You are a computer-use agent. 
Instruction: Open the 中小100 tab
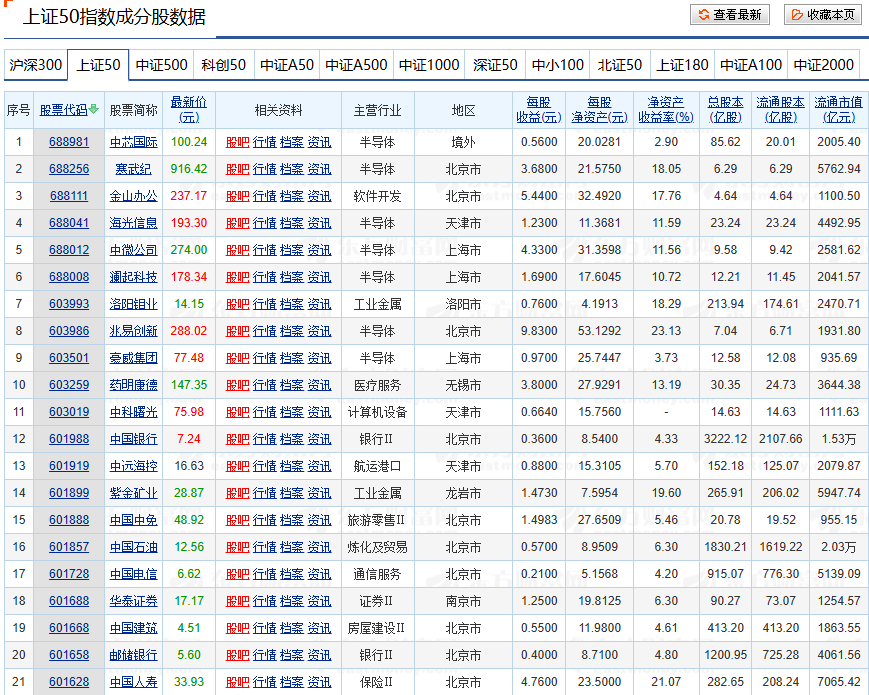(x=558, y=65)
